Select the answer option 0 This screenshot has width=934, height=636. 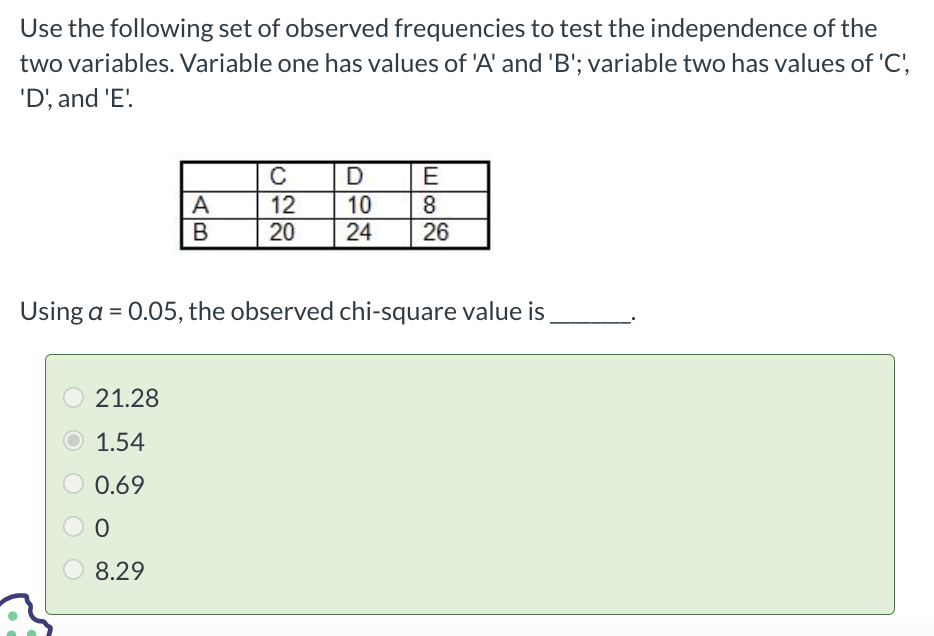point(72,527)
